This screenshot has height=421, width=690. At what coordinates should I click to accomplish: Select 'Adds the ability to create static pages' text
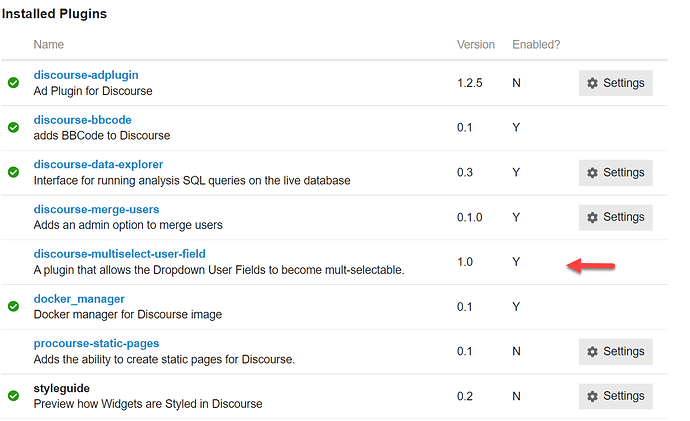(x=164, y=359)
